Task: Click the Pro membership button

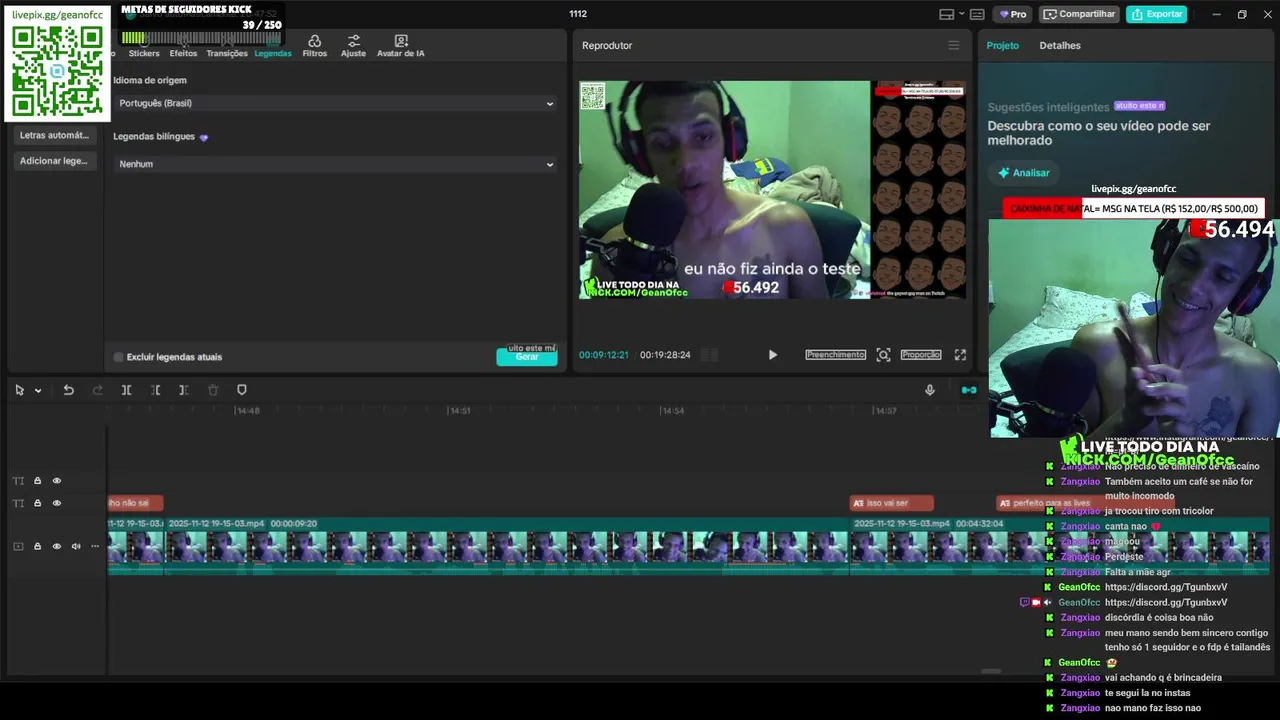Action: tap(1012, 14)
